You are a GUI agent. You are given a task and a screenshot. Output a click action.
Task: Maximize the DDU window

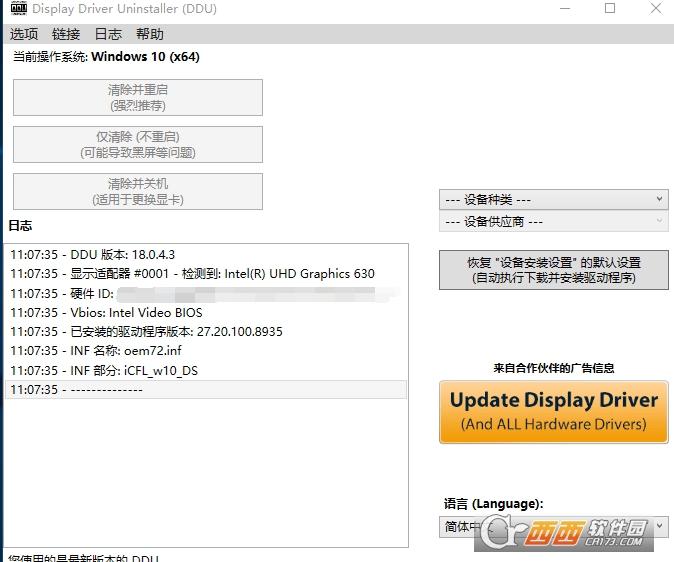610,8
